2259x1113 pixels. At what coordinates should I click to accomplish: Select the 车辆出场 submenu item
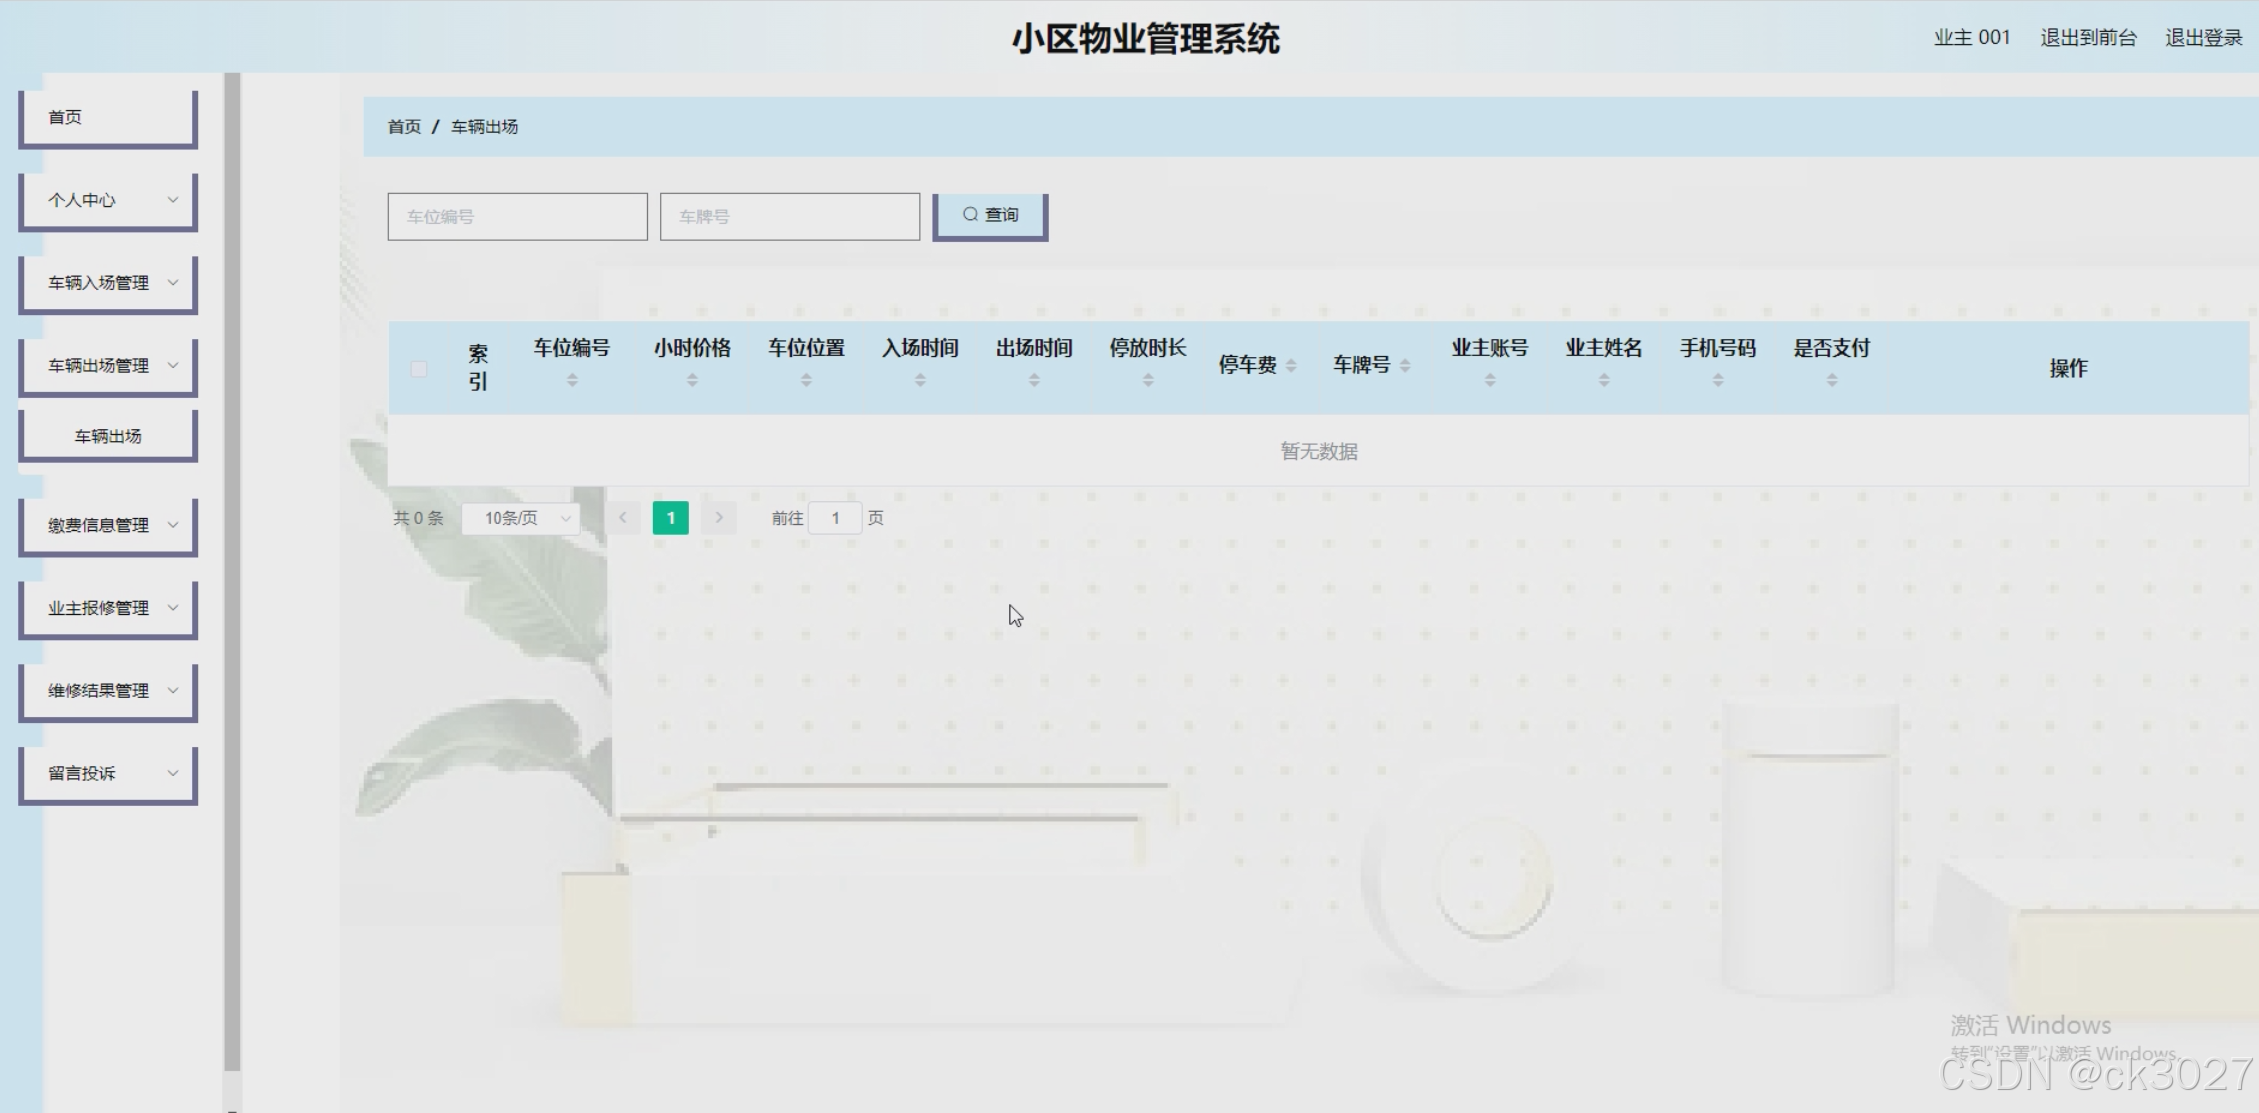[x=108, y=436]
